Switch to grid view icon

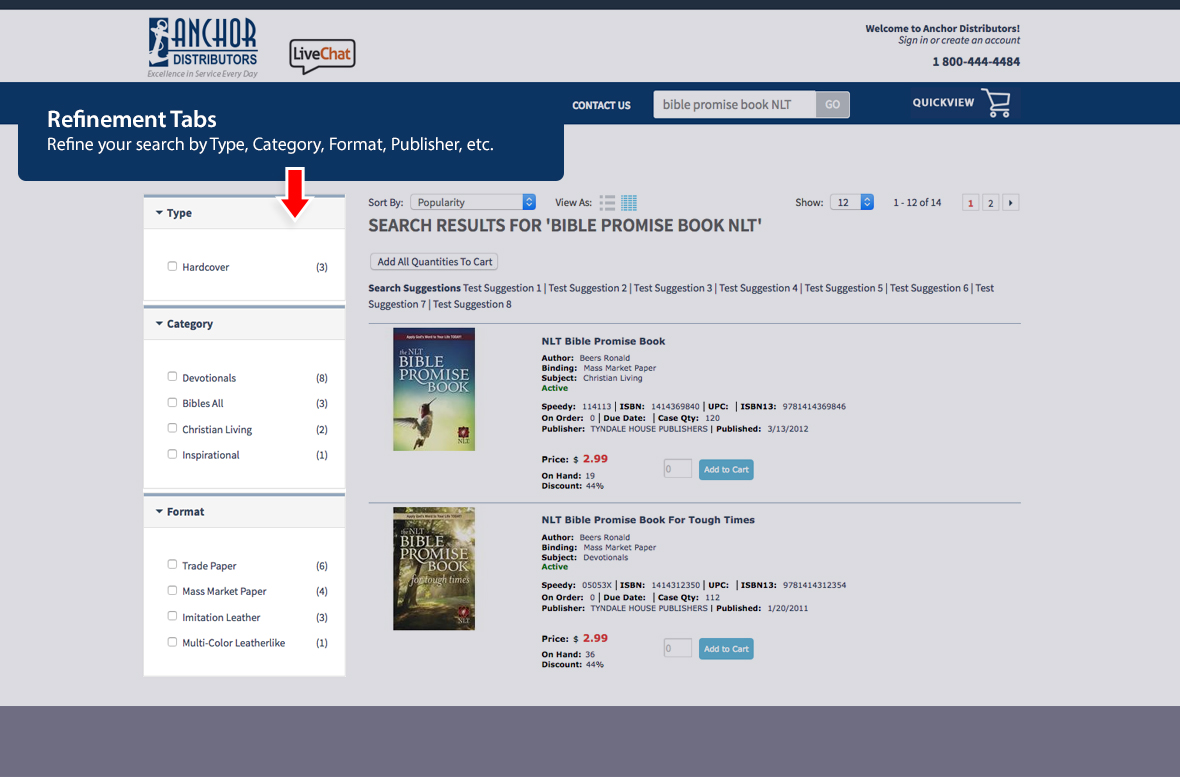click(x=629, y=203)
